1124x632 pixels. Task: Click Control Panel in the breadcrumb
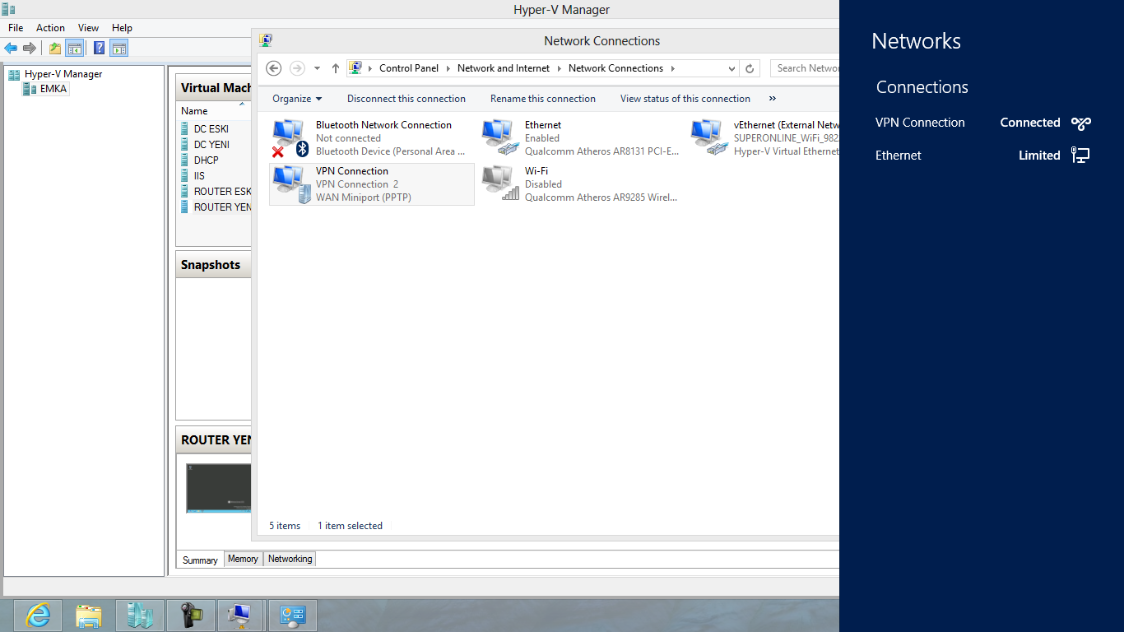(x=409, y=68)
